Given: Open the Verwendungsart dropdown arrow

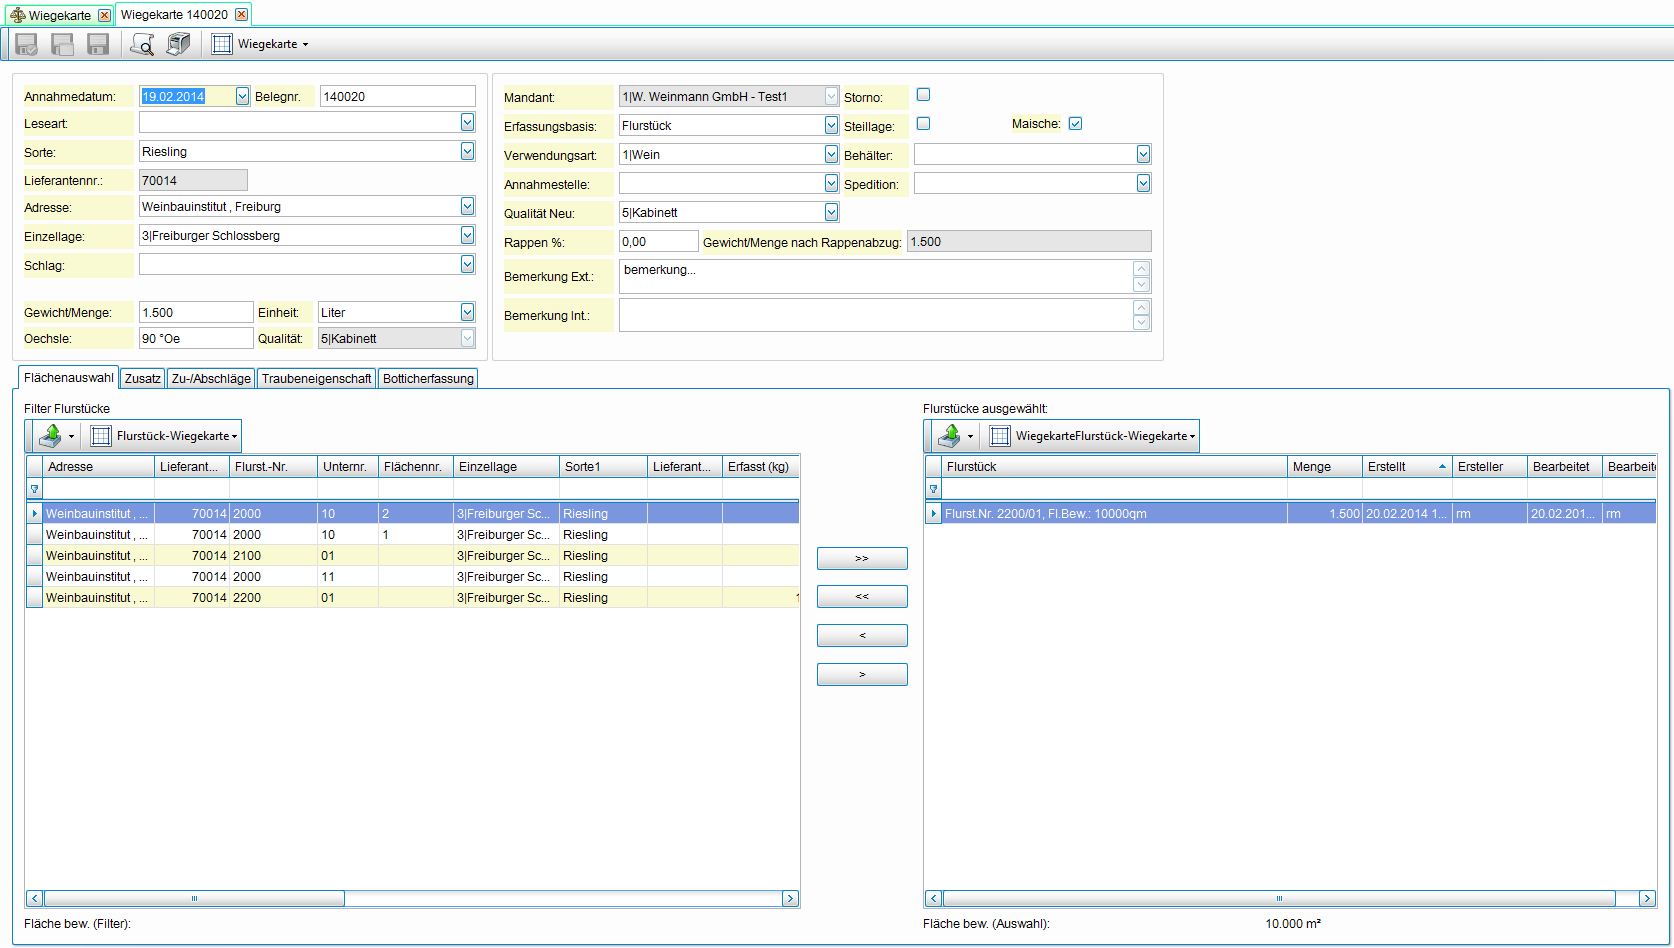Looking at the screenshot, I should coord(831,154).
